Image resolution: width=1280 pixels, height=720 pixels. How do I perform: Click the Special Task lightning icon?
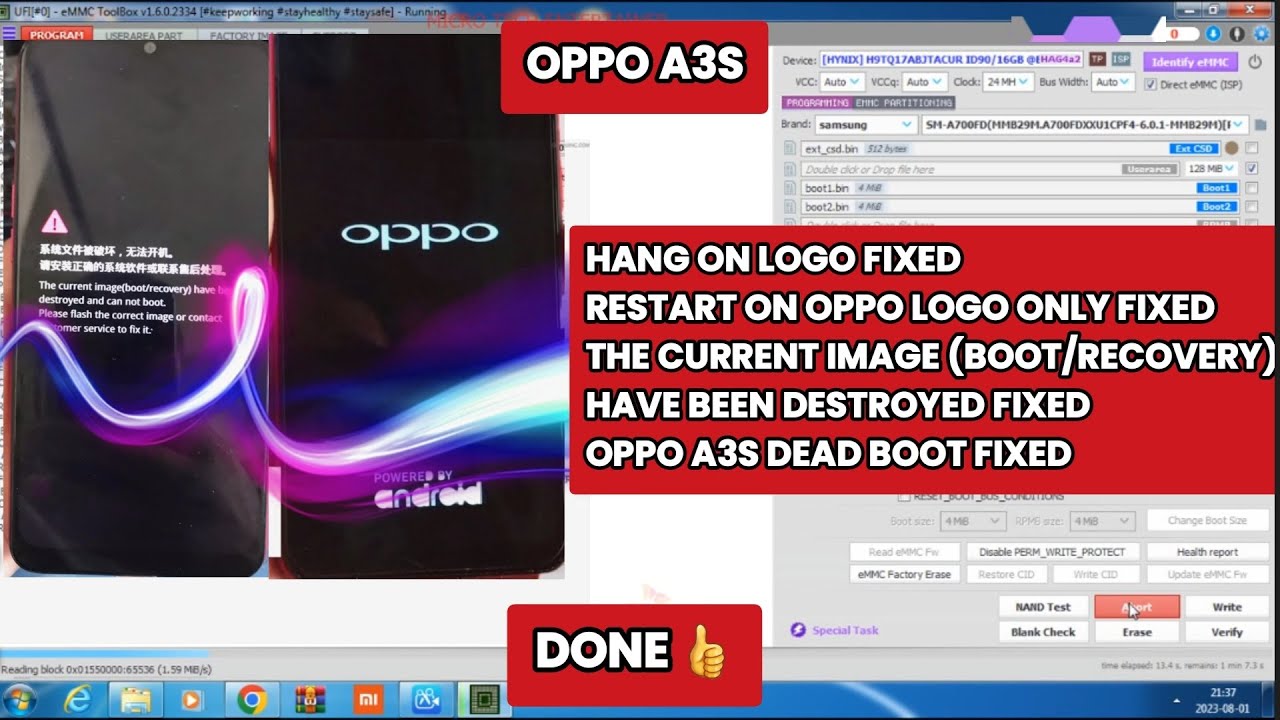coord(798,630)
